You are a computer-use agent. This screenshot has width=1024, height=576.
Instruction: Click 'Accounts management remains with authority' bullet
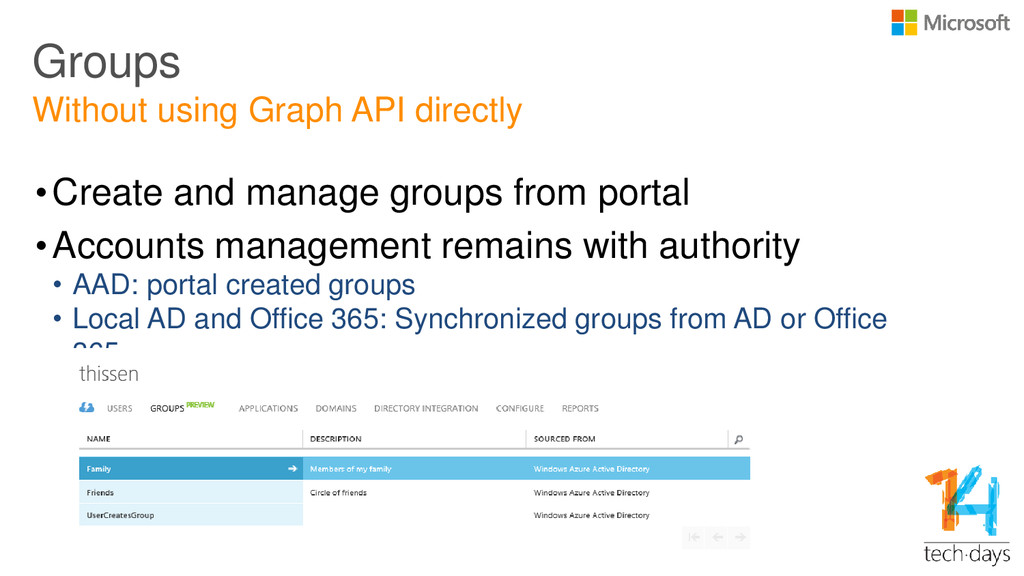(x=426, y=247)
